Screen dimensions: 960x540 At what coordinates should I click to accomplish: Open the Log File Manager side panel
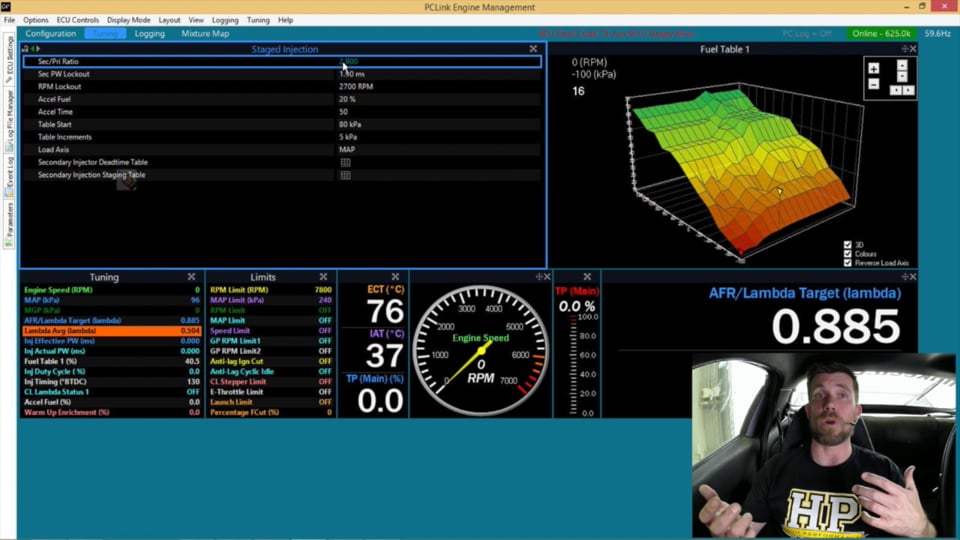pos(9,121)
